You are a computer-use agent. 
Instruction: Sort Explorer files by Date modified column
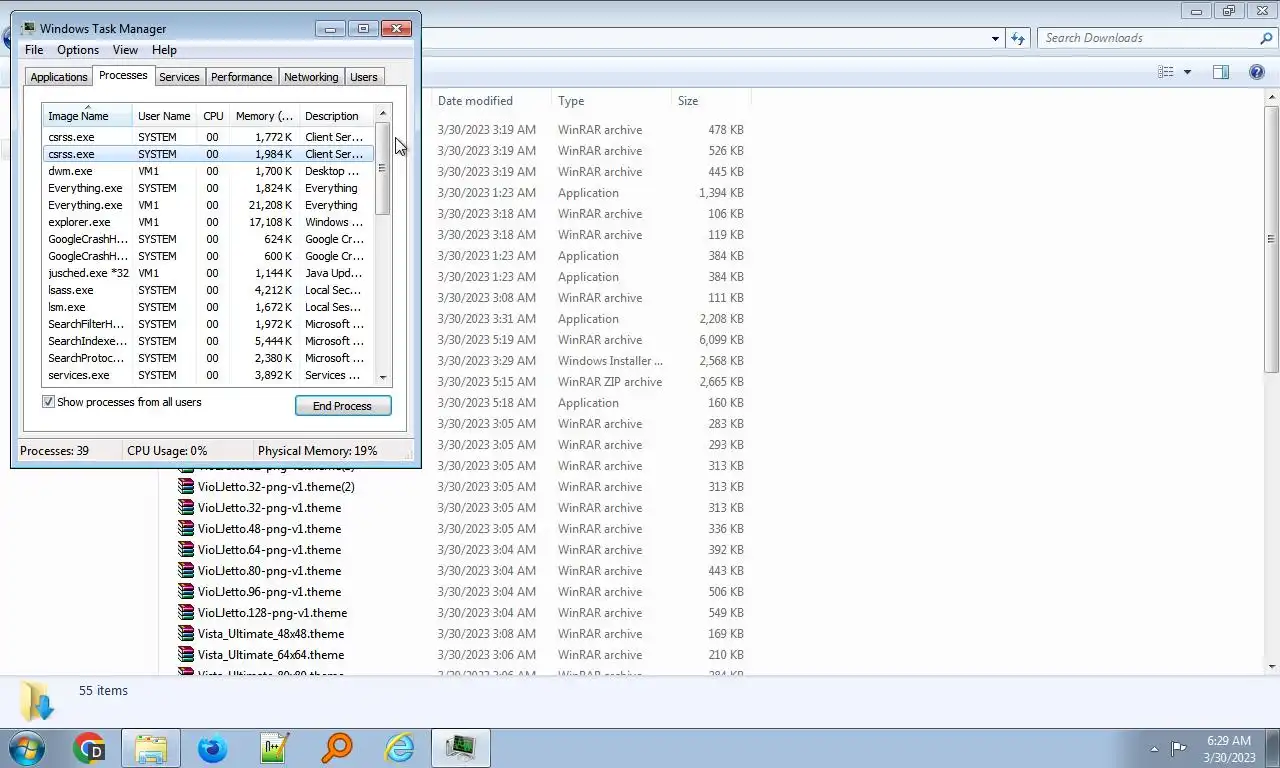click(x=490, y=101)
